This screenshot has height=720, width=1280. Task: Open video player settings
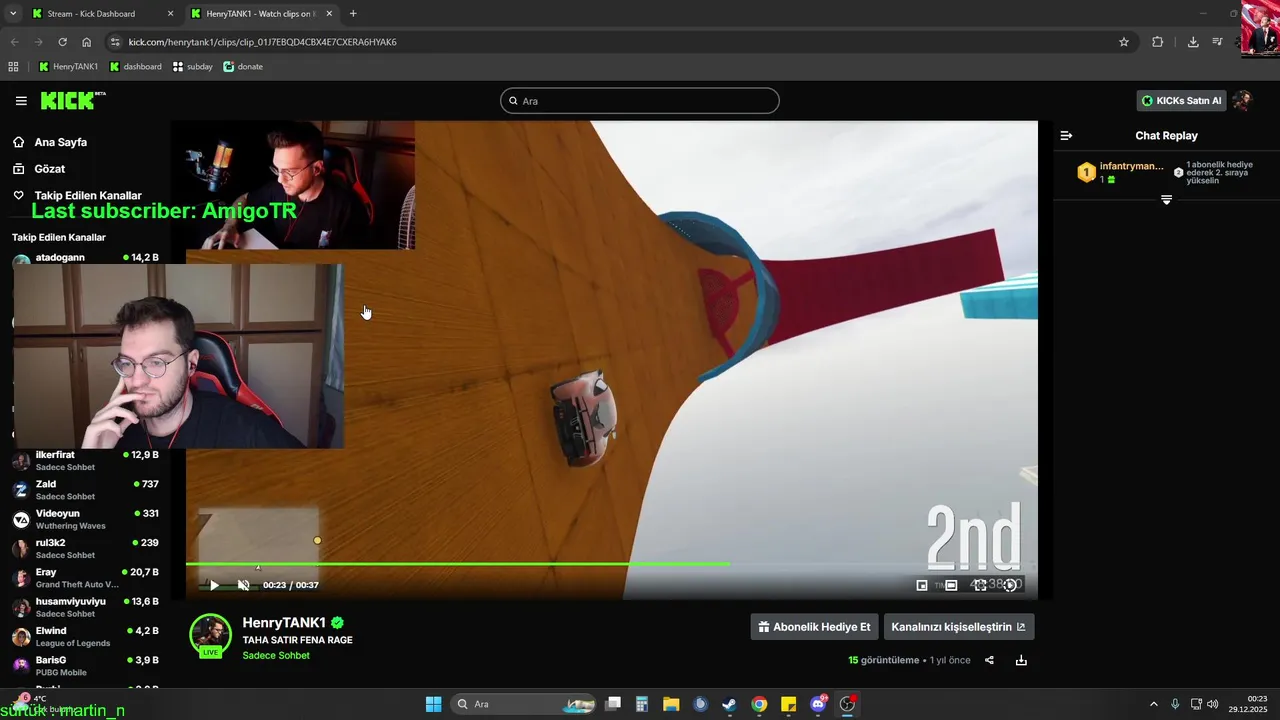pyautogui.click(x=1010, y=585)
